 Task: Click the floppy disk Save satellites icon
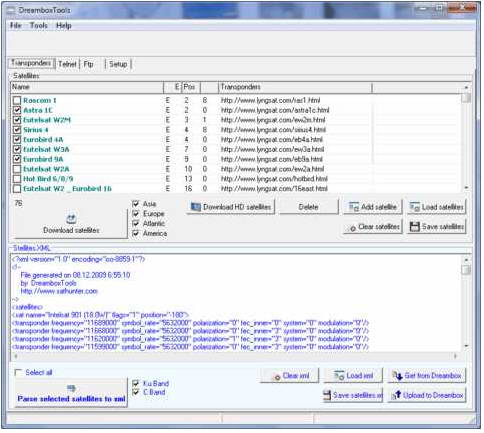pos(414,227)
